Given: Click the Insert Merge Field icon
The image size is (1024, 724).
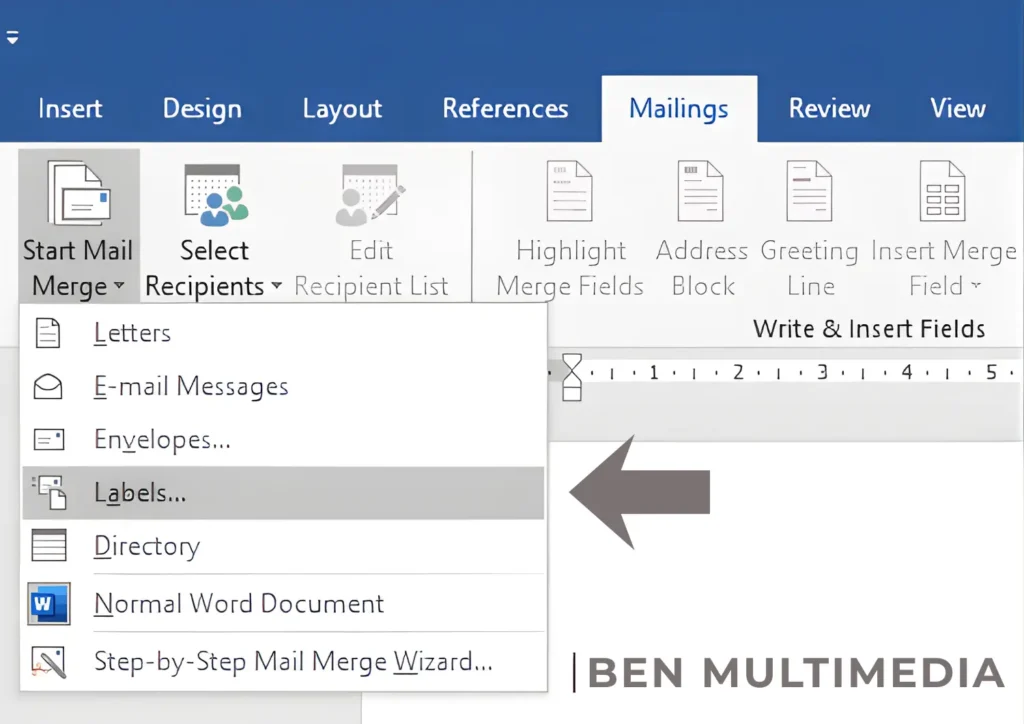Looking at the screenshot, I should [941, 190].
